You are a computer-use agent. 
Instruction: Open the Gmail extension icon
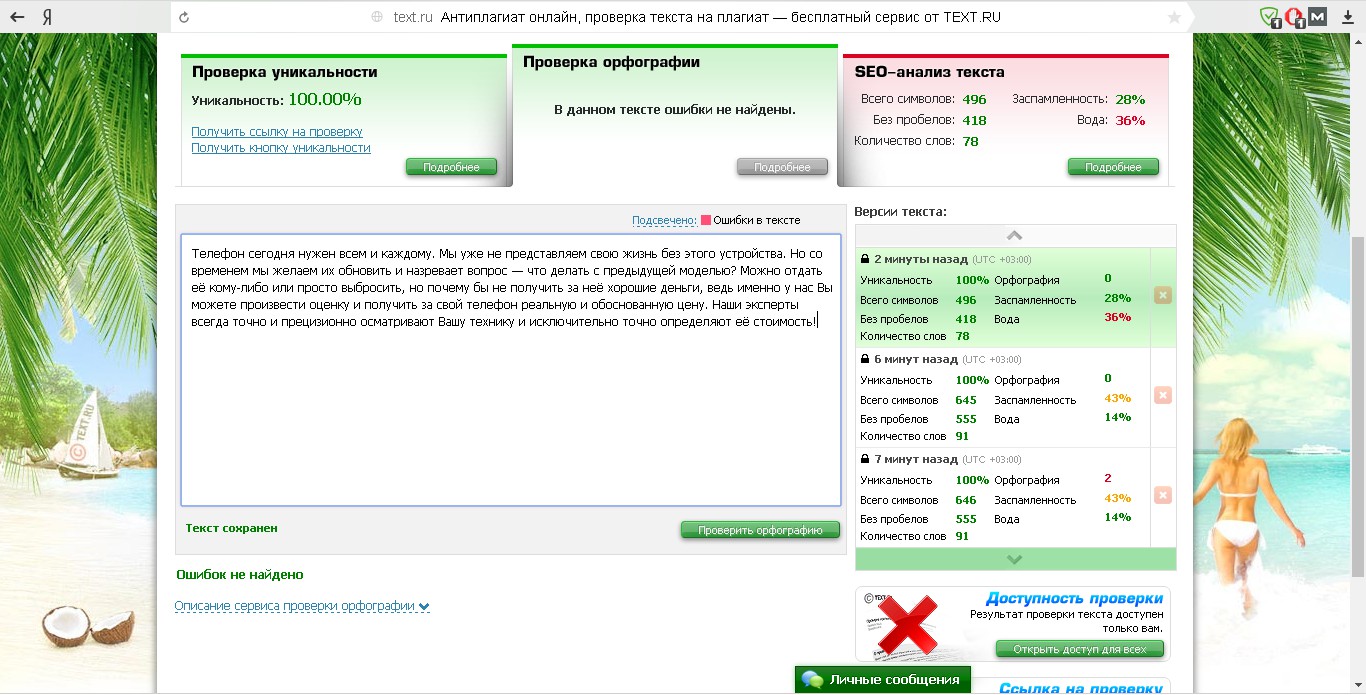(1318, 17)
